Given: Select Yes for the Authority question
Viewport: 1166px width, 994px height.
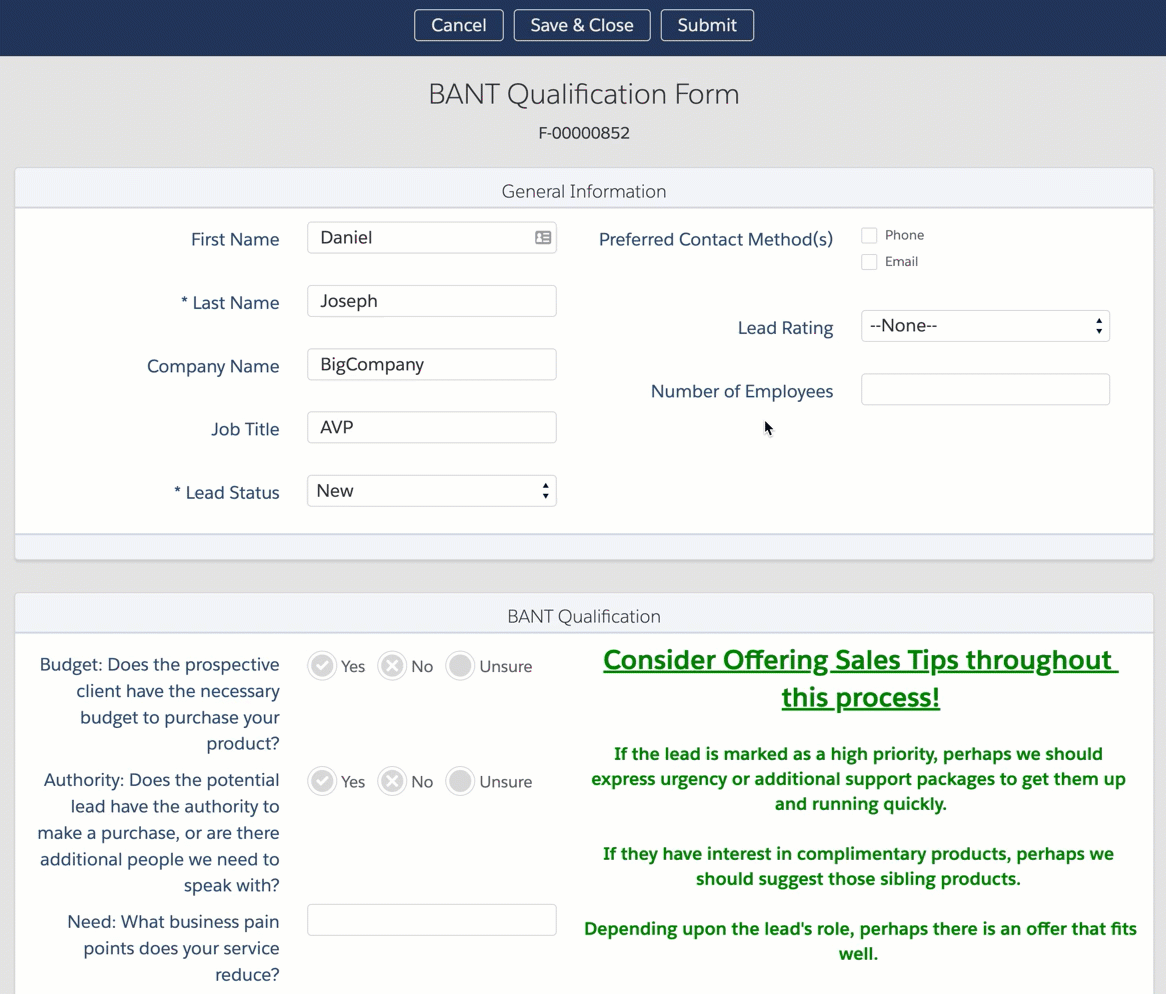Looking at the screenshot, I should pos(322,781).
